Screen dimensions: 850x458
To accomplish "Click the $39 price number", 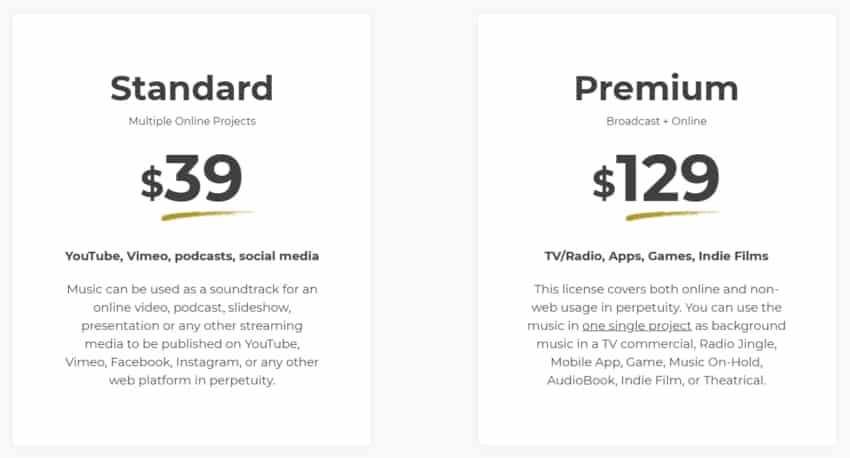I will (204, 180).
